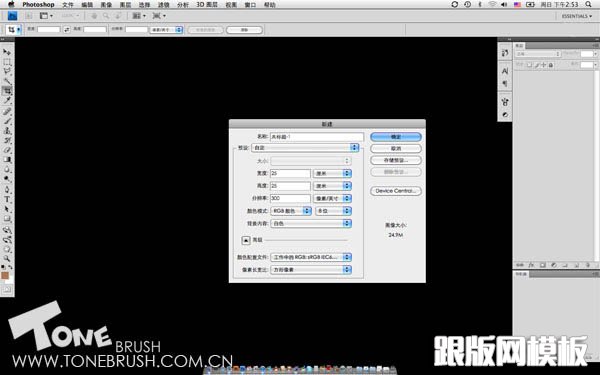Click the foreground color swatch
This screenshot has width=600, height=375.
[5, 276]
